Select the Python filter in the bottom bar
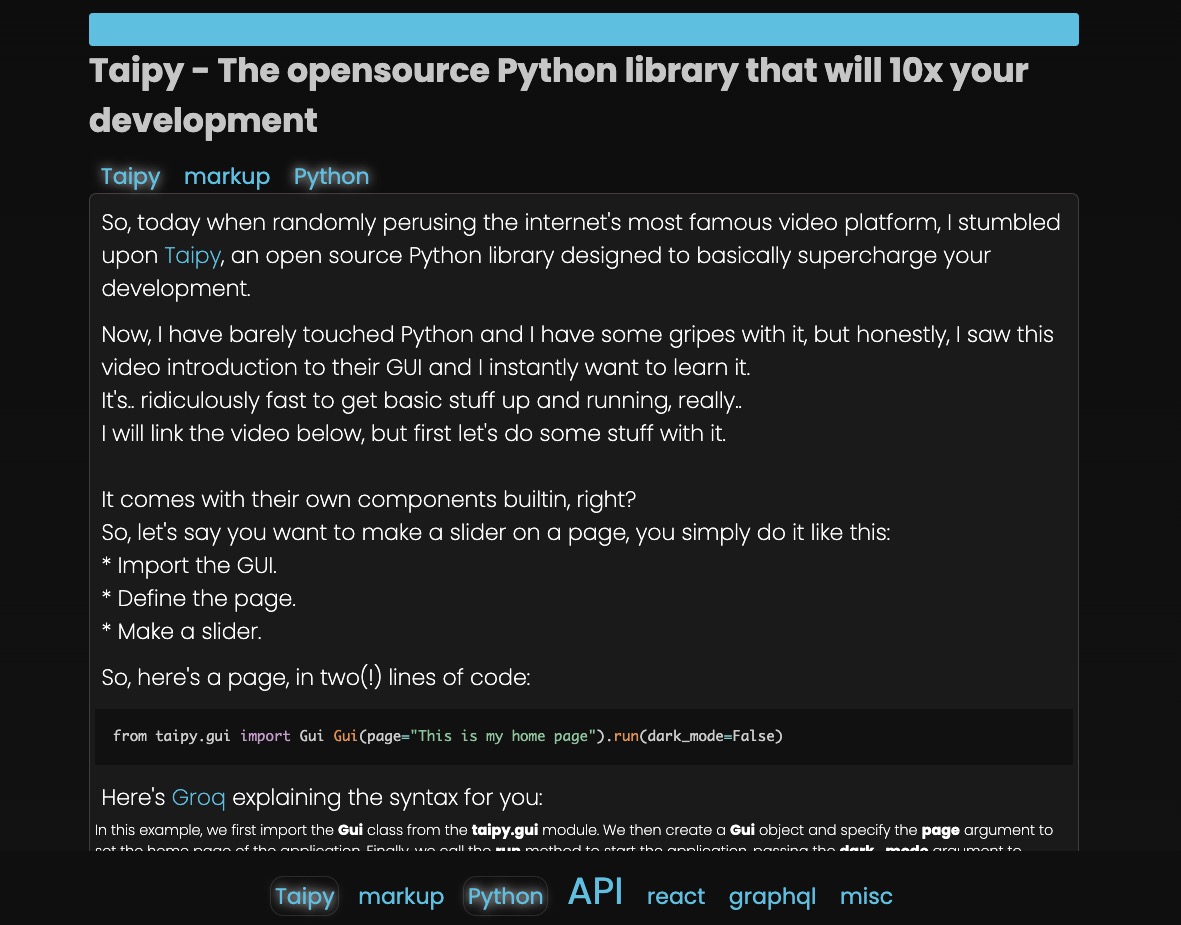This screenshot has width=1181, height=925. [505, 896]
